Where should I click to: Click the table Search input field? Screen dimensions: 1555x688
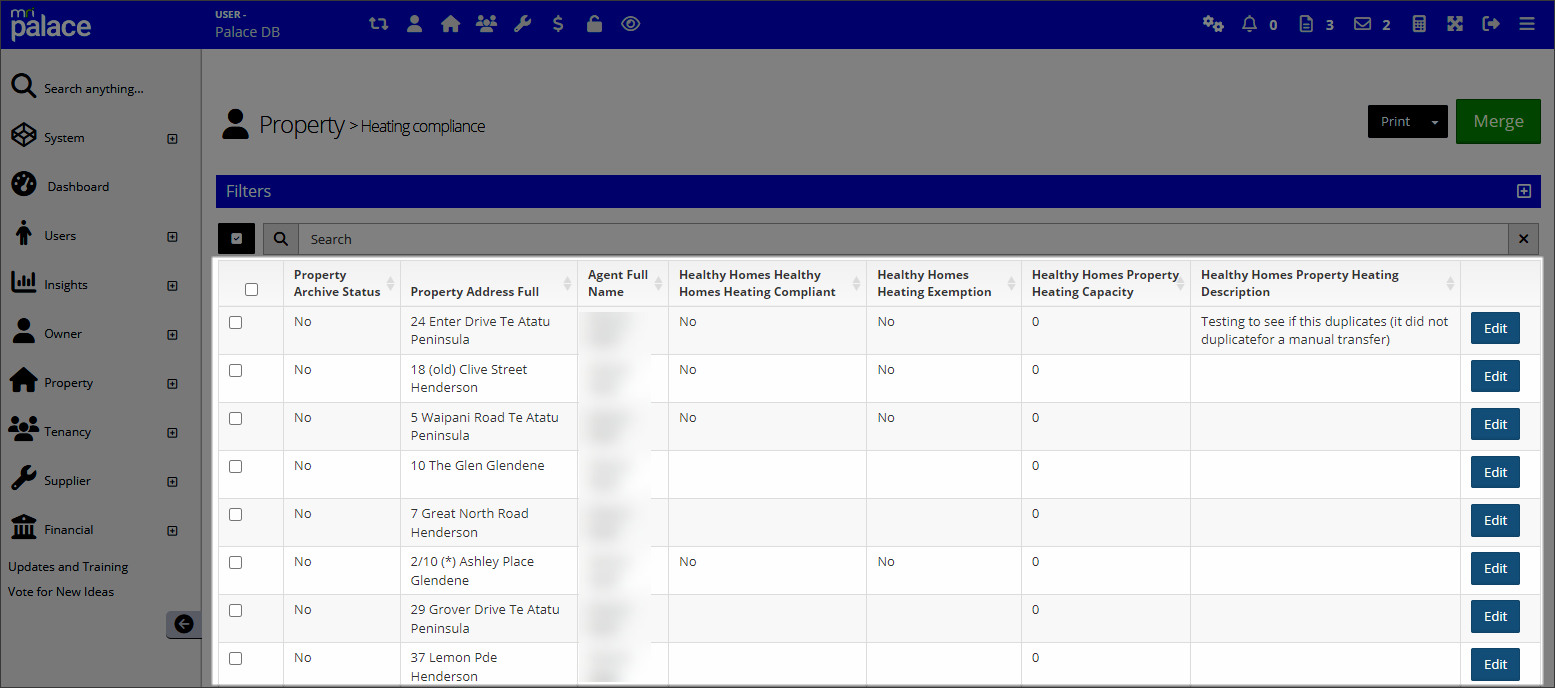pos(903,239)
